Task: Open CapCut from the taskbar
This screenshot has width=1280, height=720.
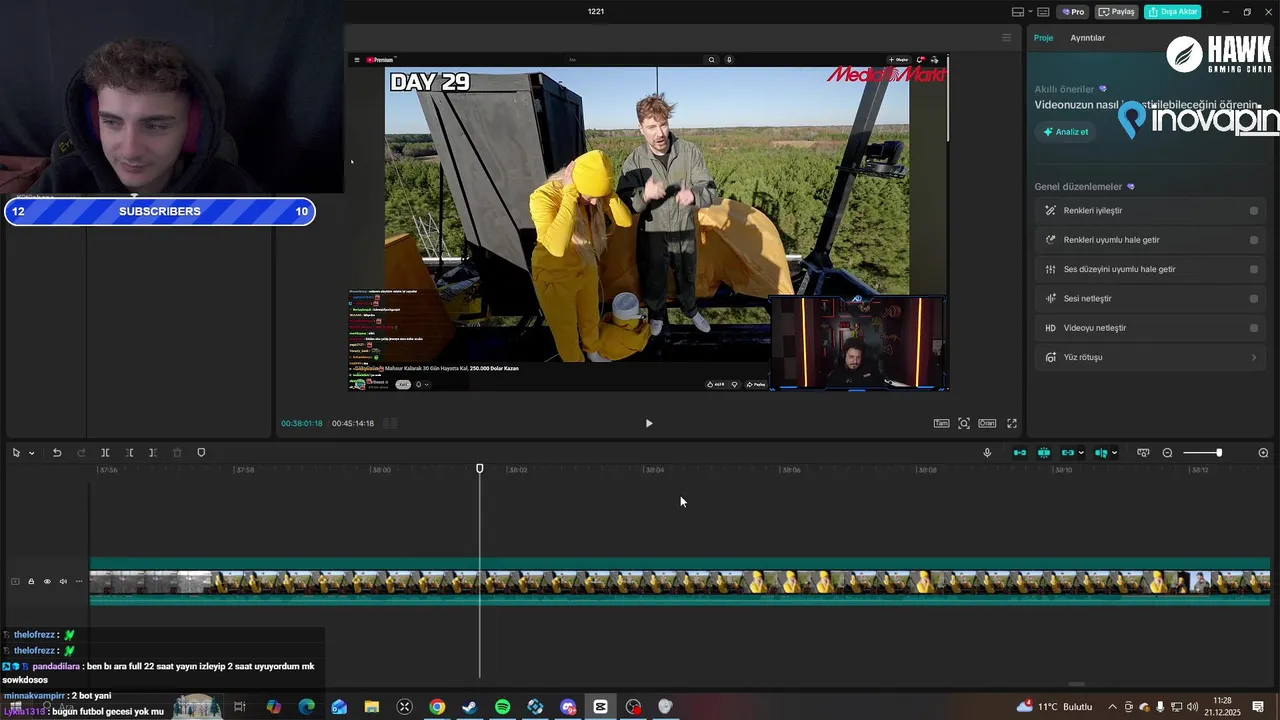Action: pos(600,707)
